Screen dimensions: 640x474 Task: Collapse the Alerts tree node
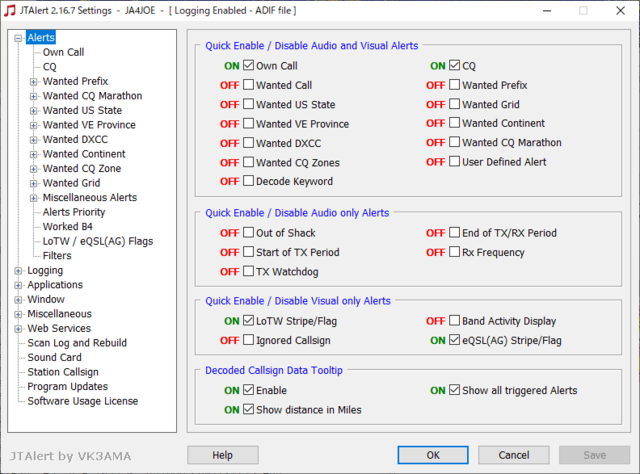coord(18,38)
